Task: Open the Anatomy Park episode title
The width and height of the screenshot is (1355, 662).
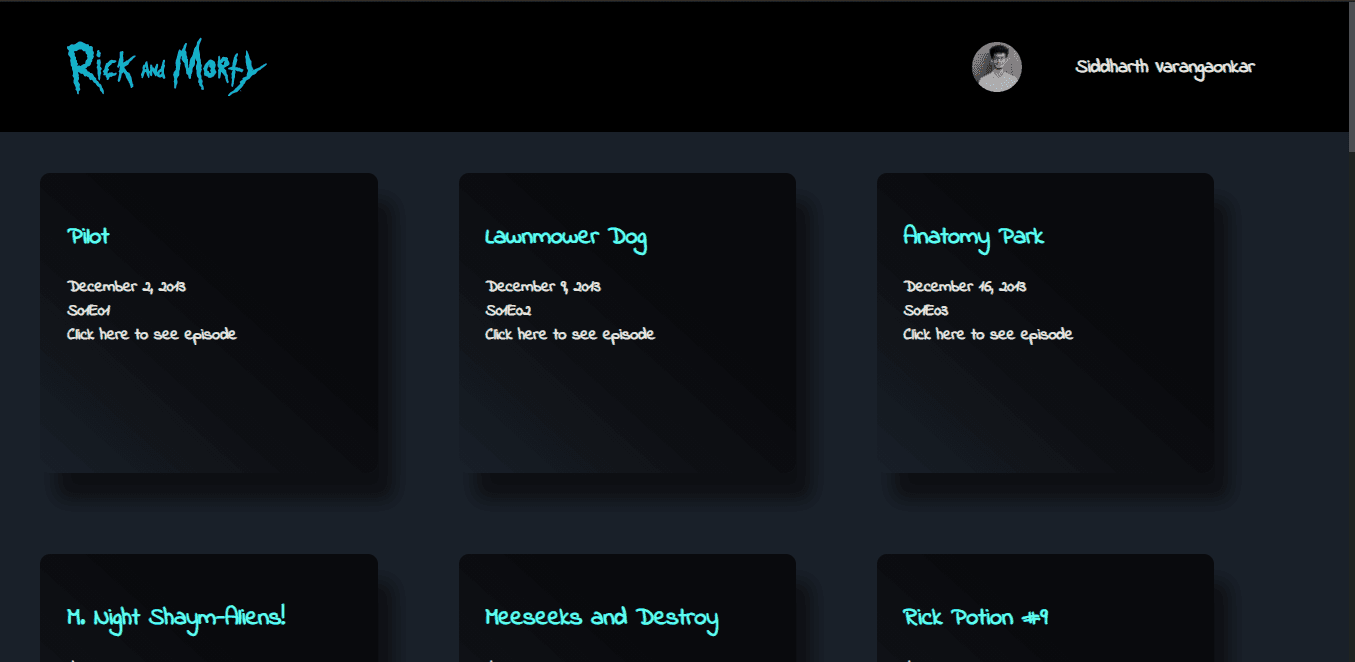Action: [x=974, y=237]
